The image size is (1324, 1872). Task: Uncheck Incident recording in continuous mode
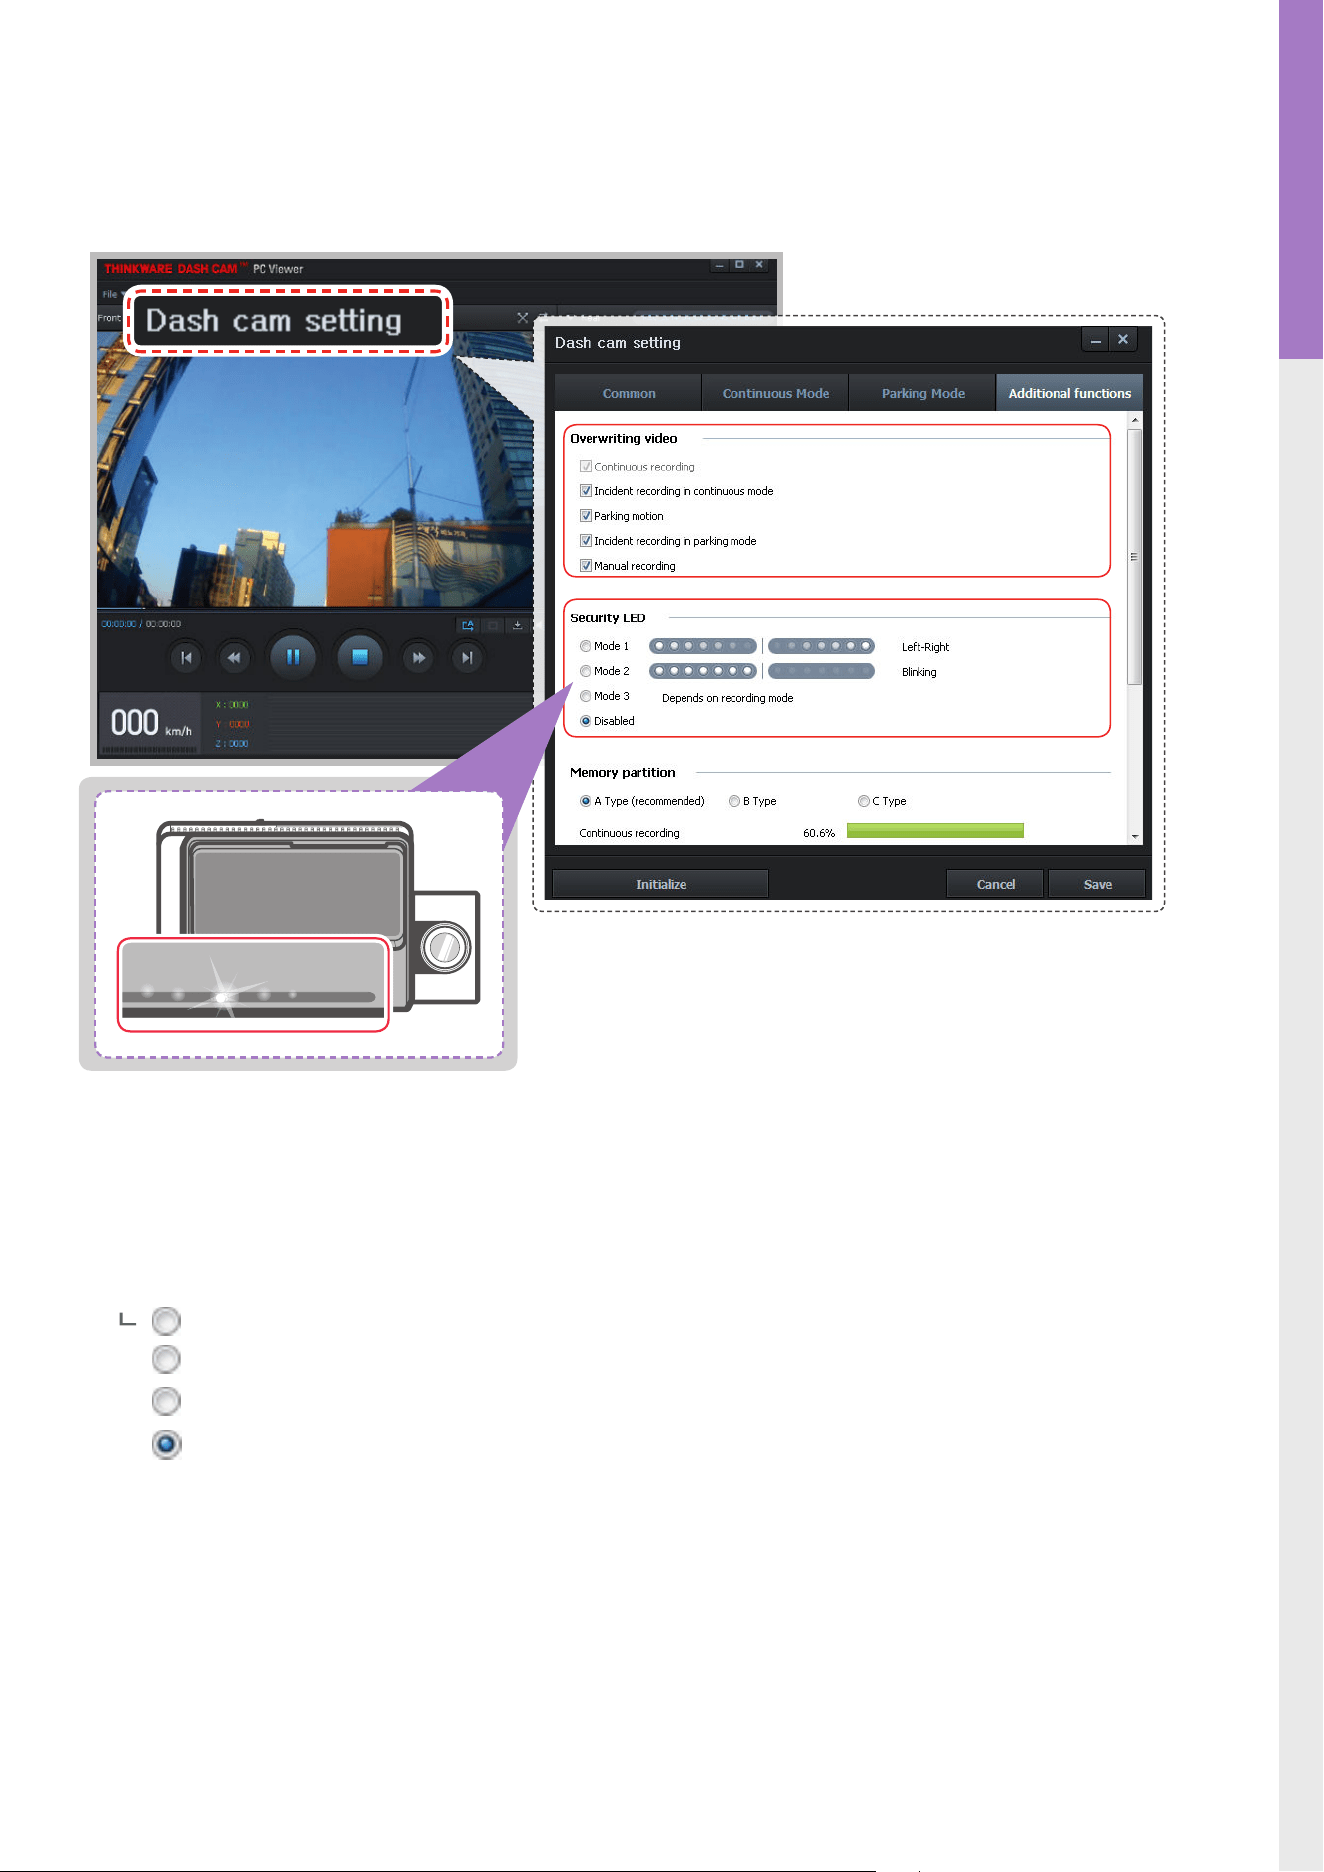pos(586,491)
